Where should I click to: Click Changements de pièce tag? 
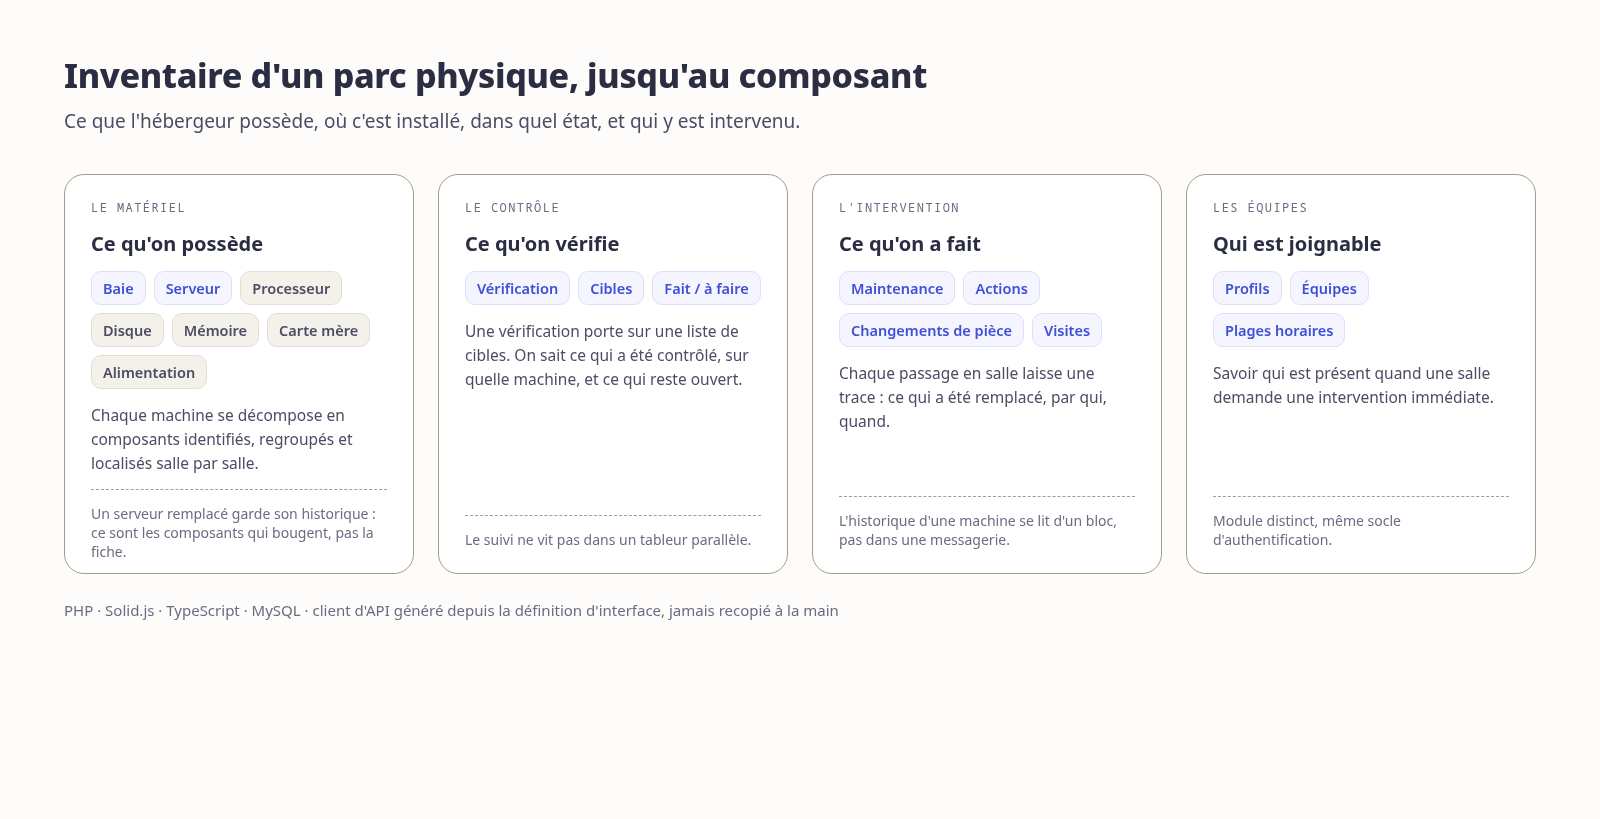tap(931, 330)
